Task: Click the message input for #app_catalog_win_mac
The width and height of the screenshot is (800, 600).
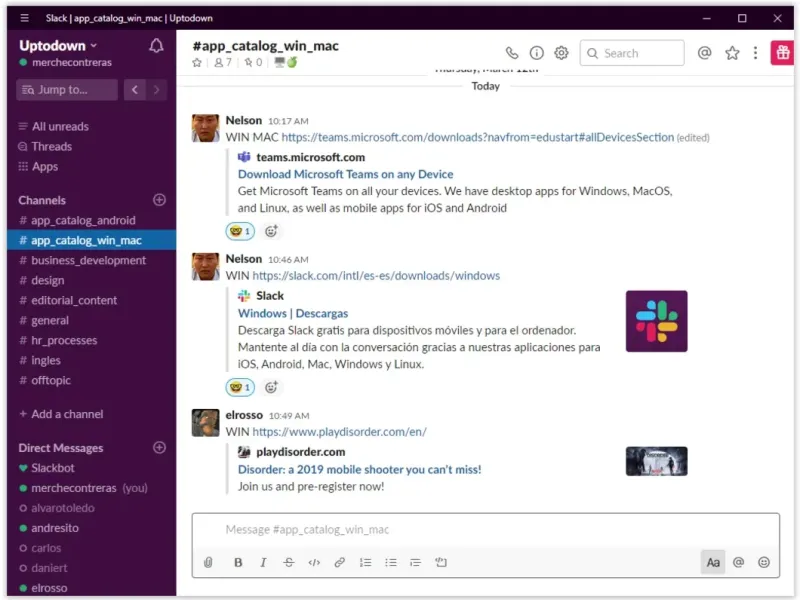Action: pos(485,530)
